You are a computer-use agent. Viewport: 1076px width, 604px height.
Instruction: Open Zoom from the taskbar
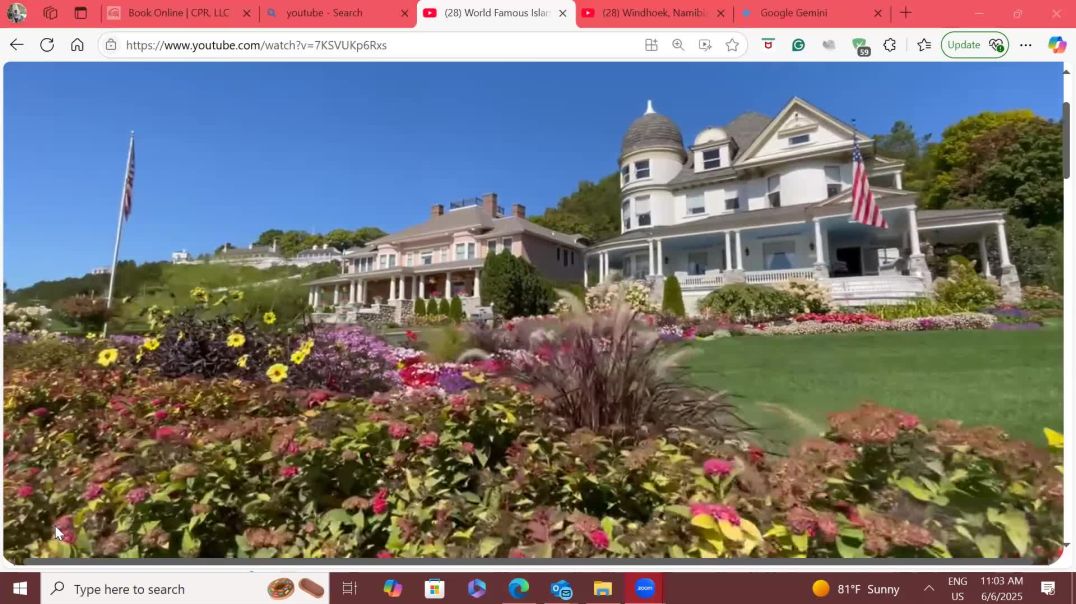[644, 588]
